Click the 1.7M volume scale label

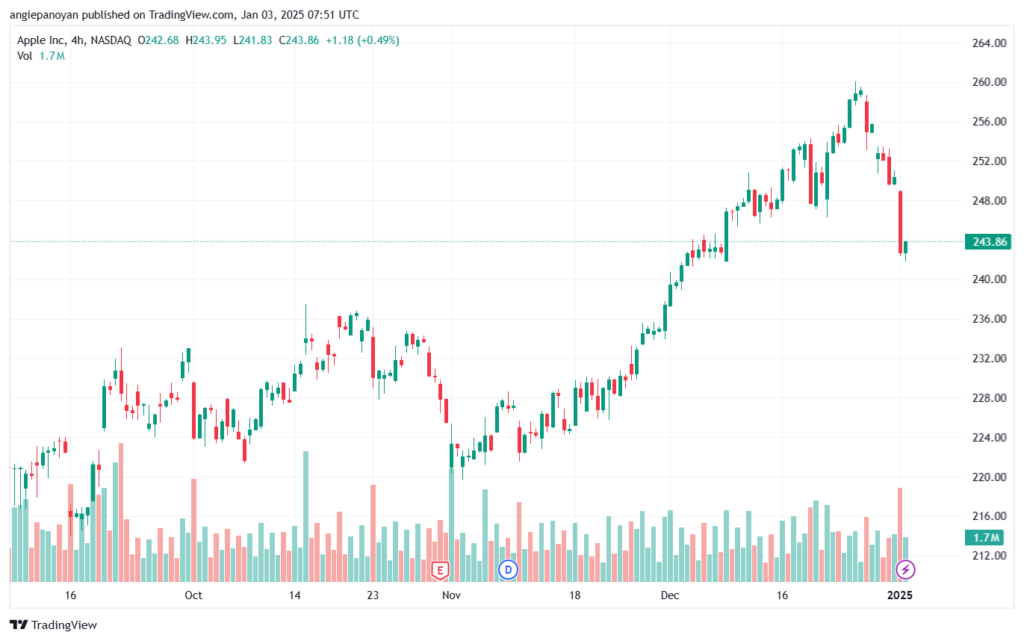pyautogui.click(x=986, y=538)
